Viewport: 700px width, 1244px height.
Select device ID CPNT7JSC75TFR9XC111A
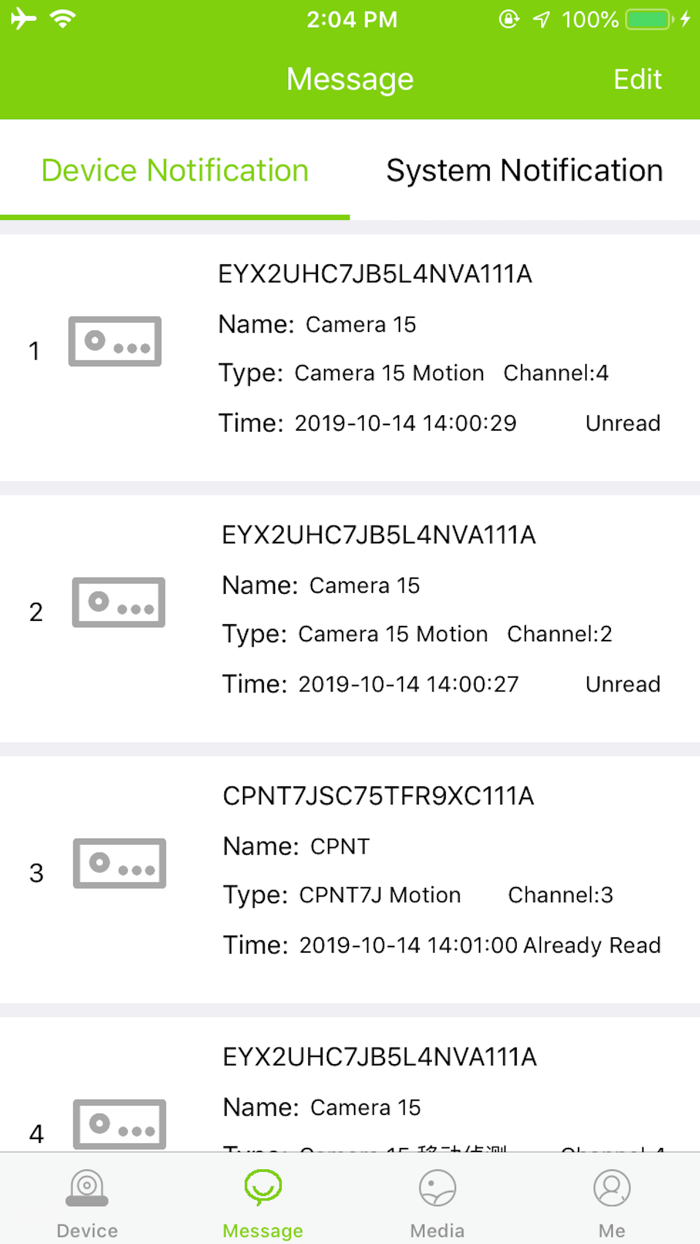pyautogui.click(x=378, y=796)
